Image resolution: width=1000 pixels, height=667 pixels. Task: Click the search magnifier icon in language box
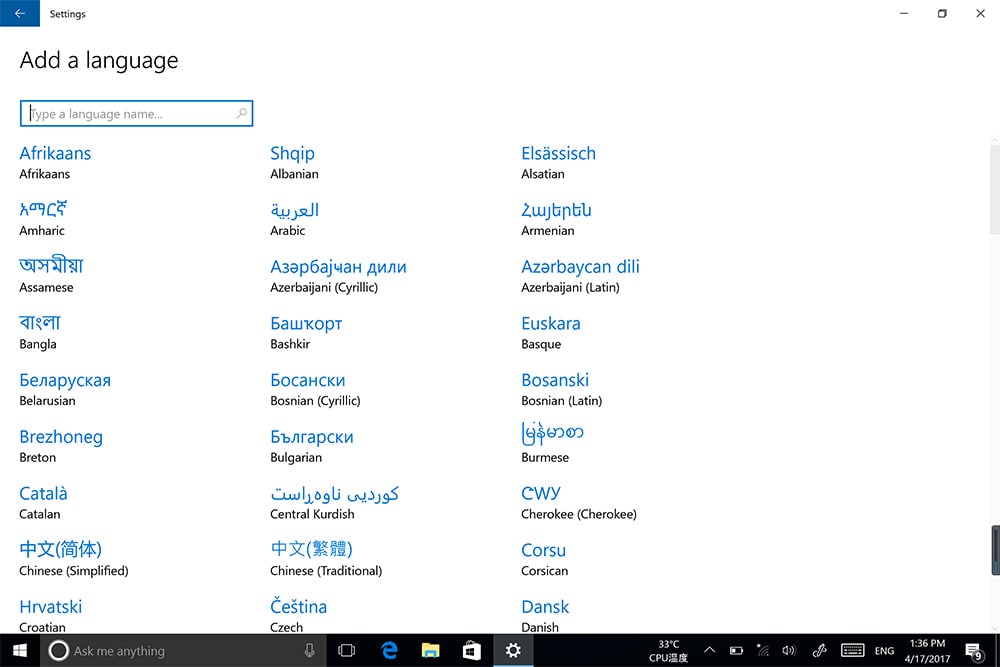241,114
